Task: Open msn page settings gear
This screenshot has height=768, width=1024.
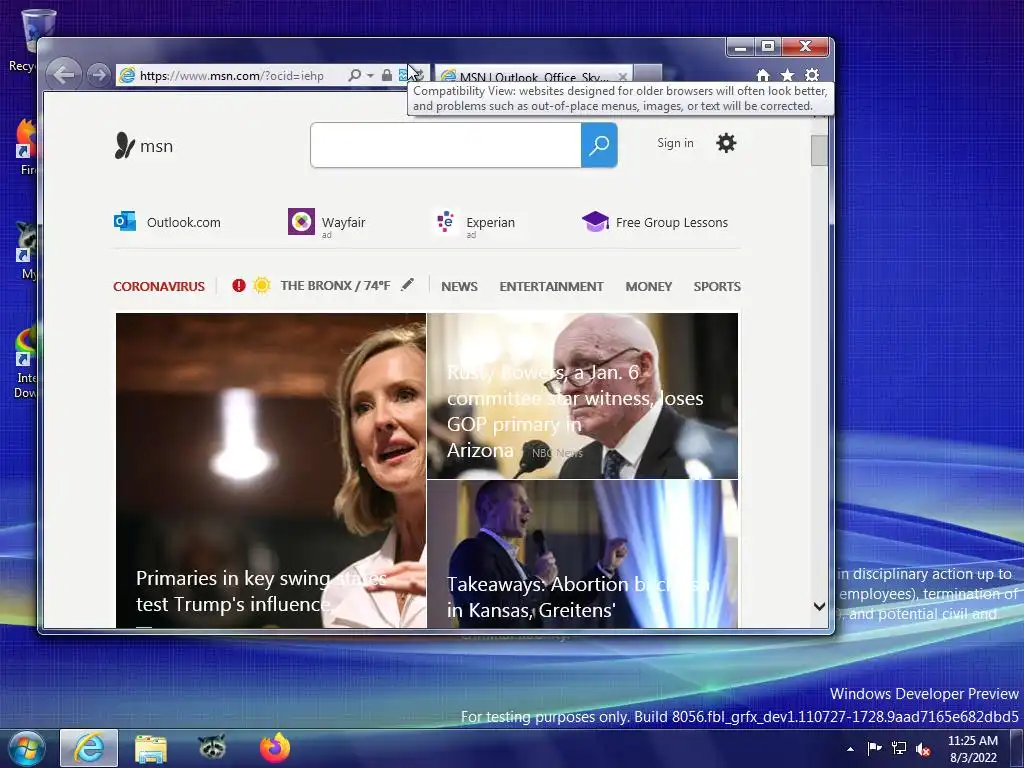Action: tap(726, 143)
